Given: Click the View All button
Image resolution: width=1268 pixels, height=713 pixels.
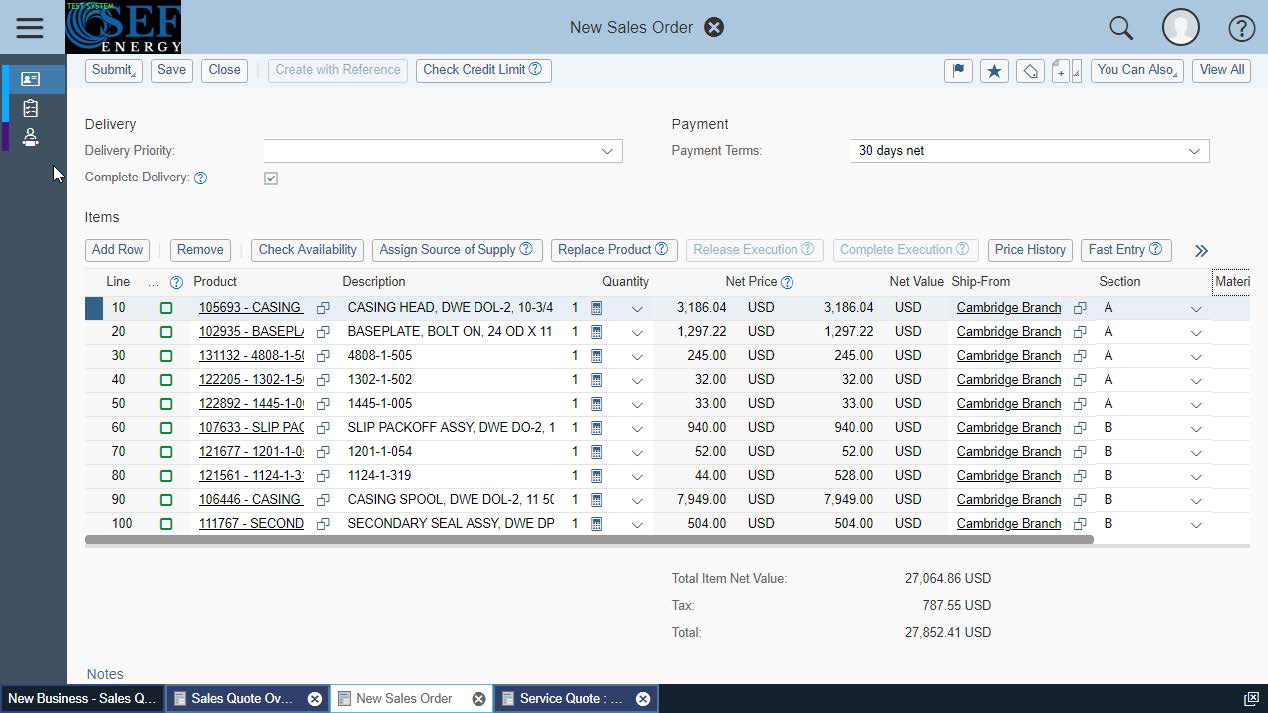Looking at the screenshot, I should click(1222, 70).
